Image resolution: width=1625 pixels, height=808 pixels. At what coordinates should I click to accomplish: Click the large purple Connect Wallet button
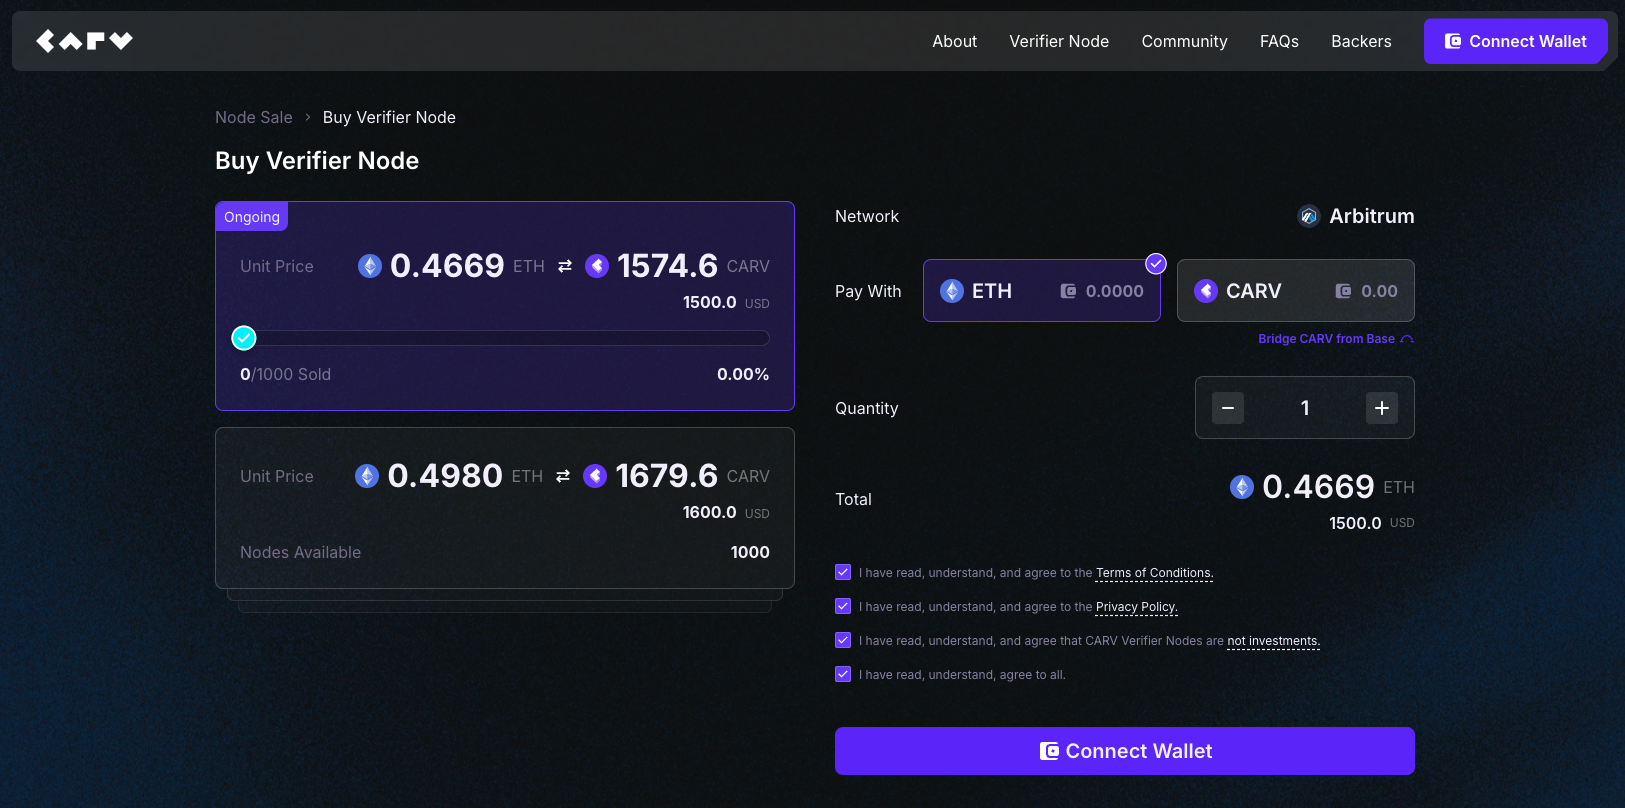pyautogui.click(x=1125, y=751)
